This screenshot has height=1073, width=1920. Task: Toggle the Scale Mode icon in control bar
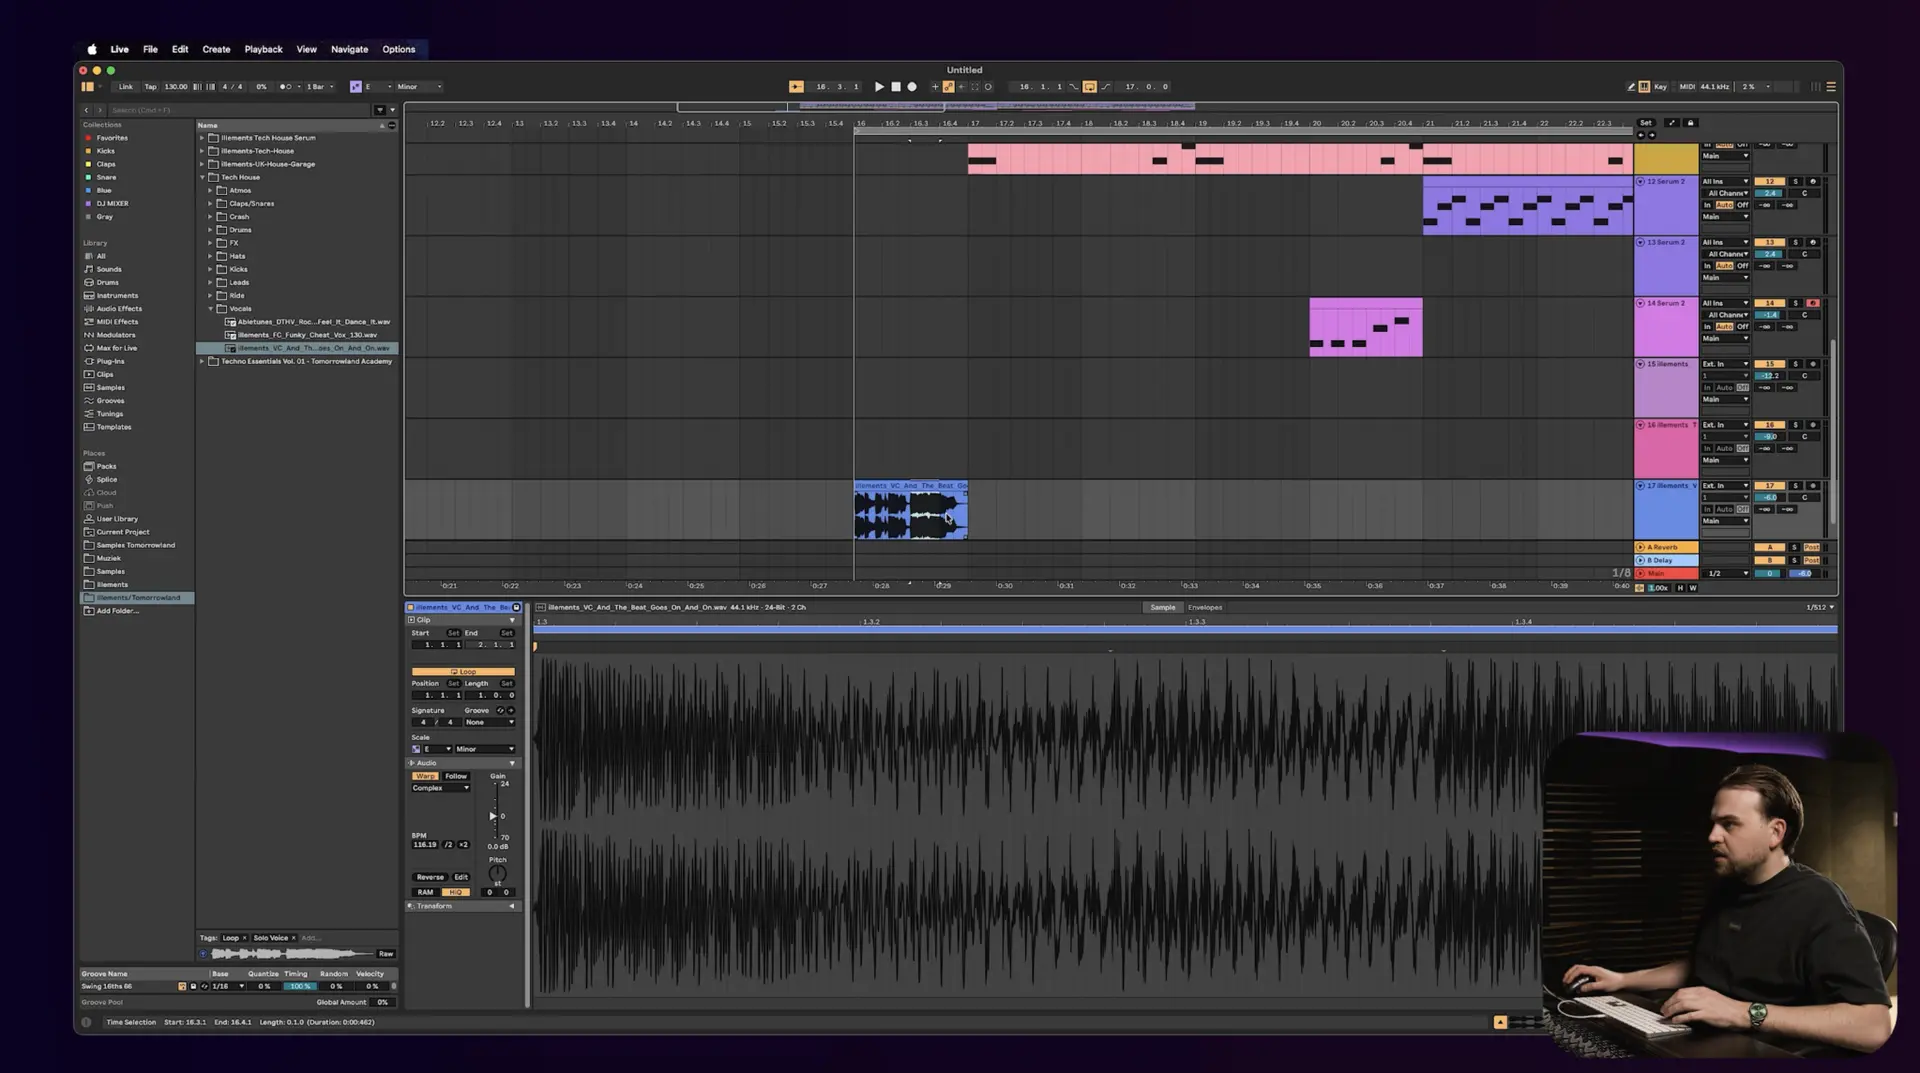[x=355, y=87]
